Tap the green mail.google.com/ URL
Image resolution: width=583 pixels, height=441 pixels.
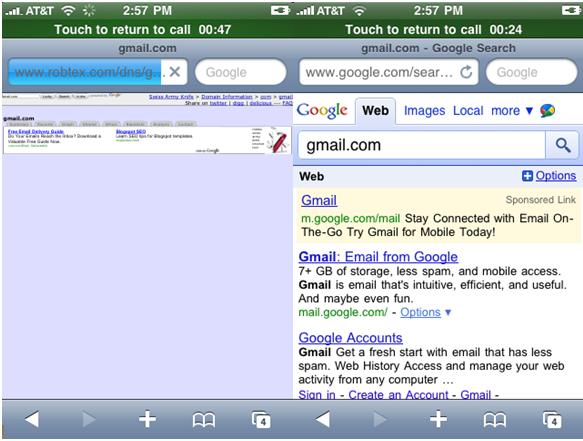pos(343,312)
